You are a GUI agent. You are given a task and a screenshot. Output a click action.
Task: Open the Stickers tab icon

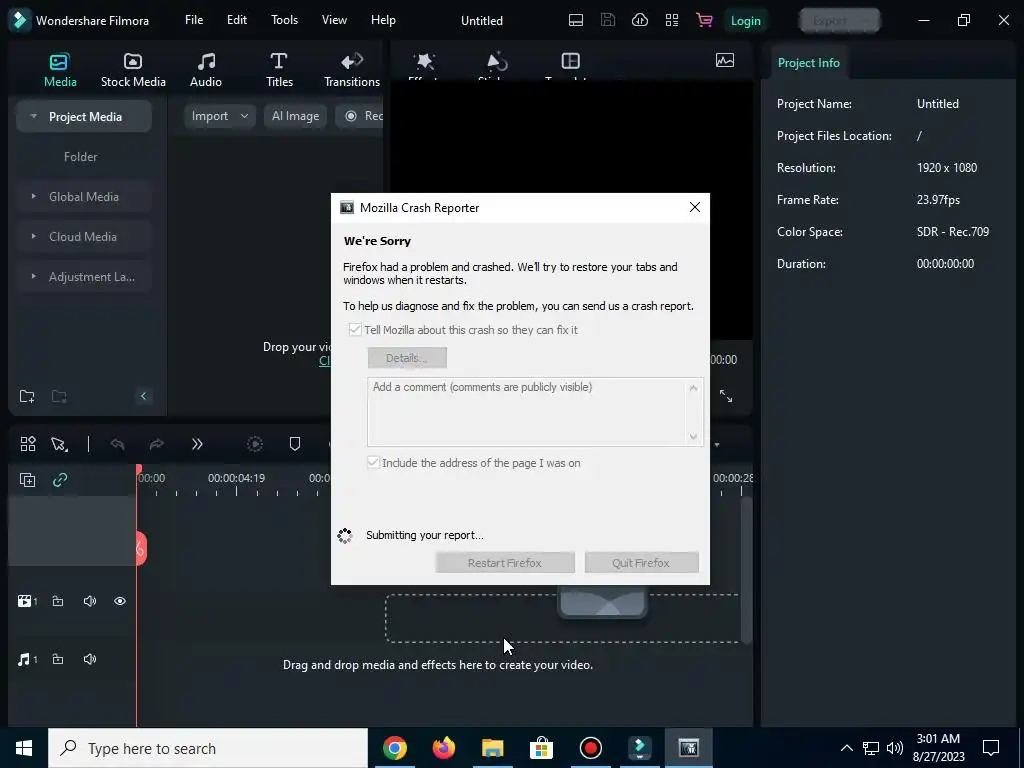[497, 62]
